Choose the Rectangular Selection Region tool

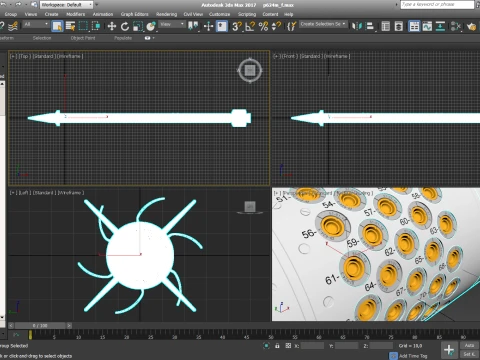[x=83, y=26]
